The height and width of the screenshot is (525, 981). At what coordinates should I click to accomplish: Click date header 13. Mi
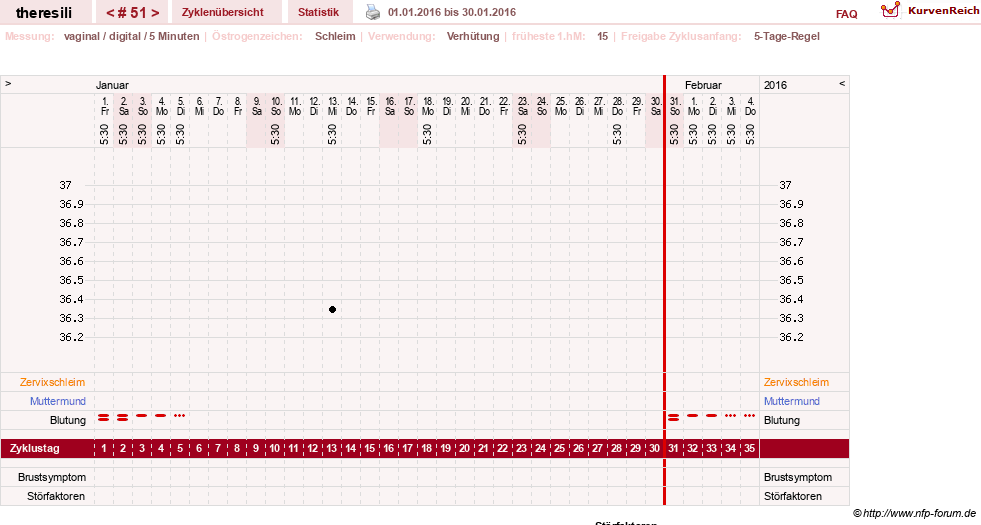pos(333,106)
